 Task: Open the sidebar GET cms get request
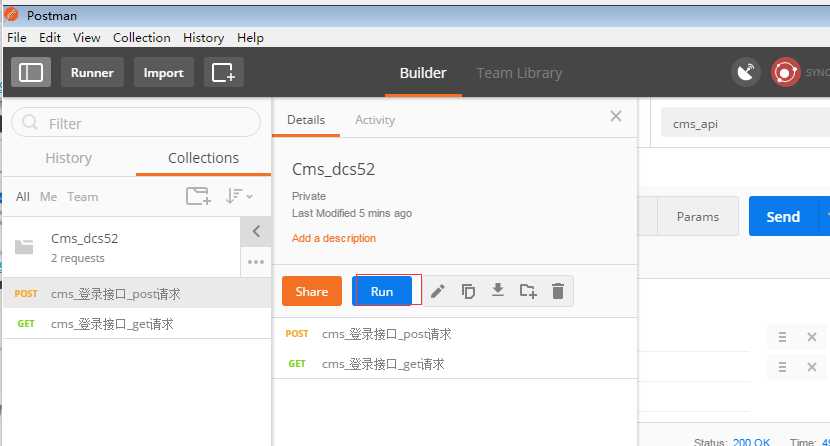(137, 324)
